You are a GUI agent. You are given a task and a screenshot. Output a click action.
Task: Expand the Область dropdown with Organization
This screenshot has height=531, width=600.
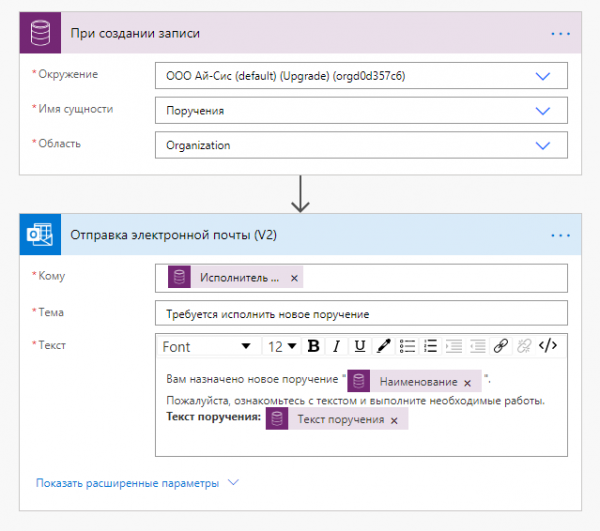click(543, 145)
